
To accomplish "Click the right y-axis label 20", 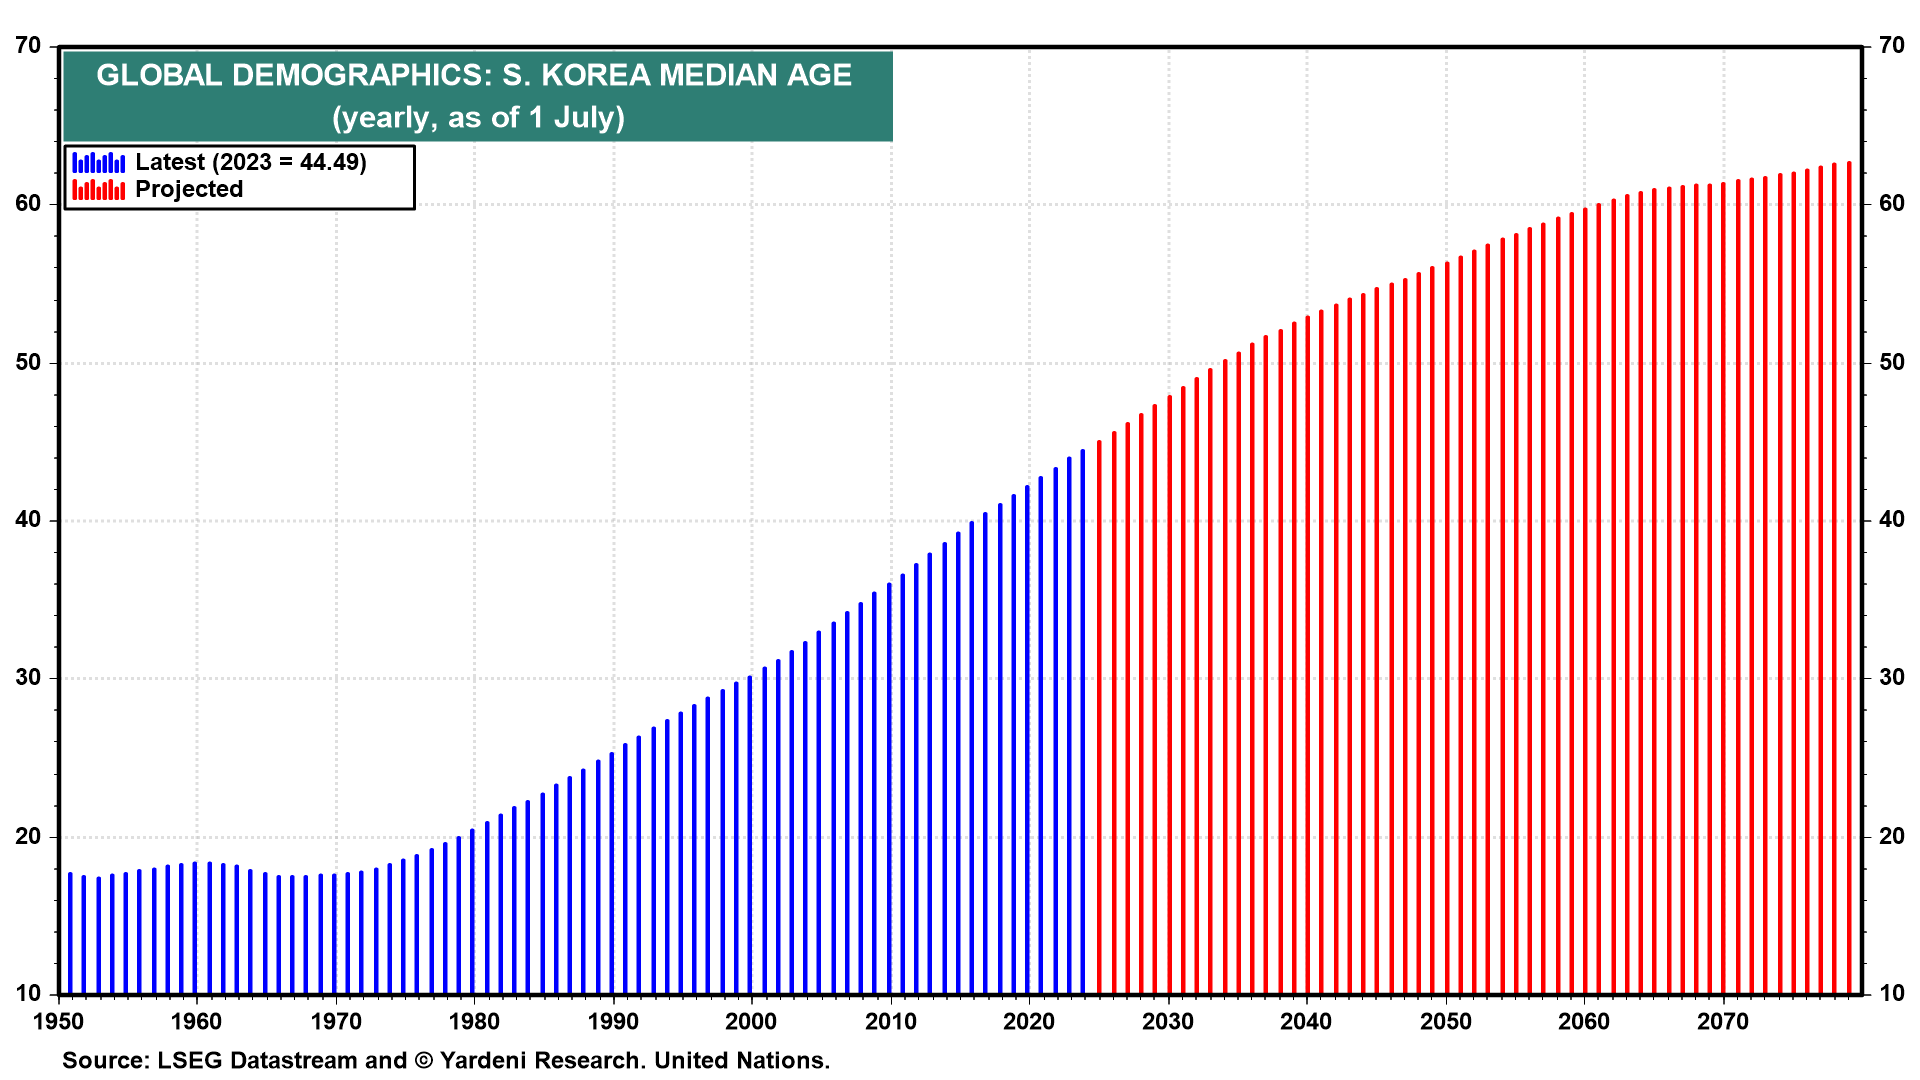I will coord(1892,836).
